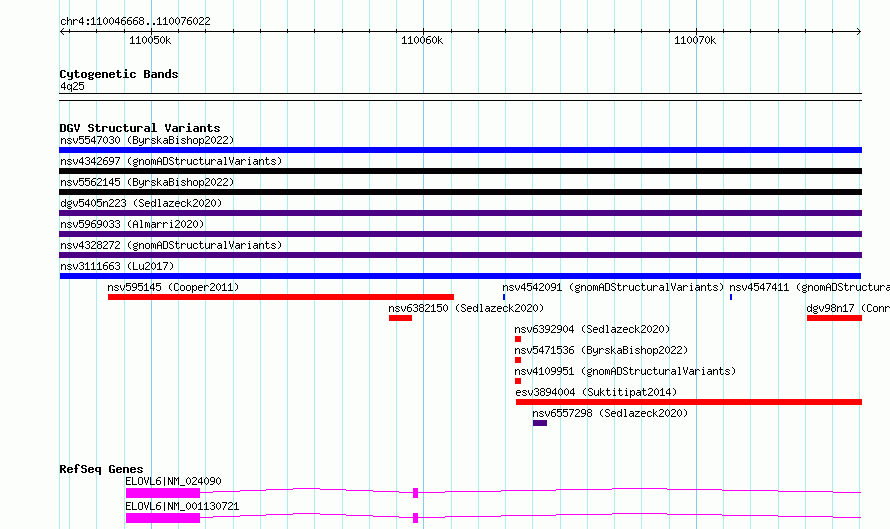This screenshot has height=529, width=890.
Task: Open the nsv6392904 (Sedlazeck2020) label
Action: 592,329
